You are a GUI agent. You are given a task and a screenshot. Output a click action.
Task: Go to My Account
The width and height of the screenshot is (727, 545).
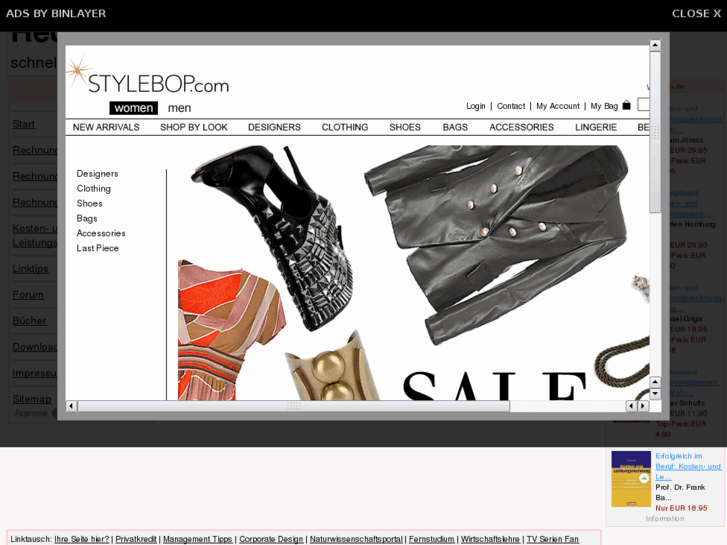coord(558,106)
